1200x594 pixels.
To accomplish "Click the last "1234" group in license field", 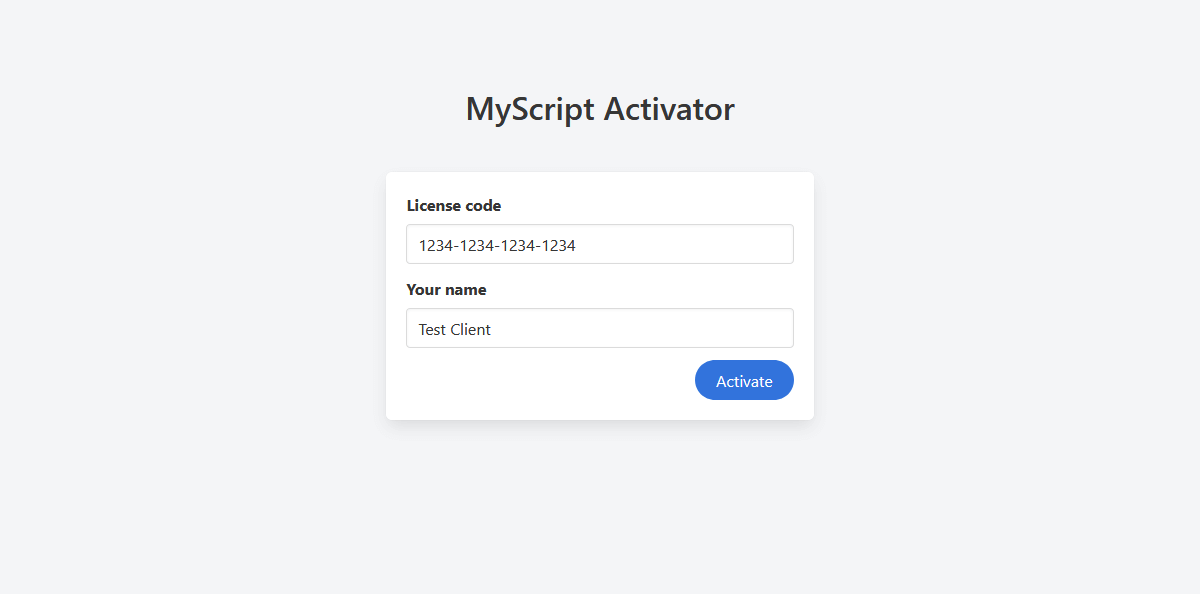I will [x=559, y=245].
